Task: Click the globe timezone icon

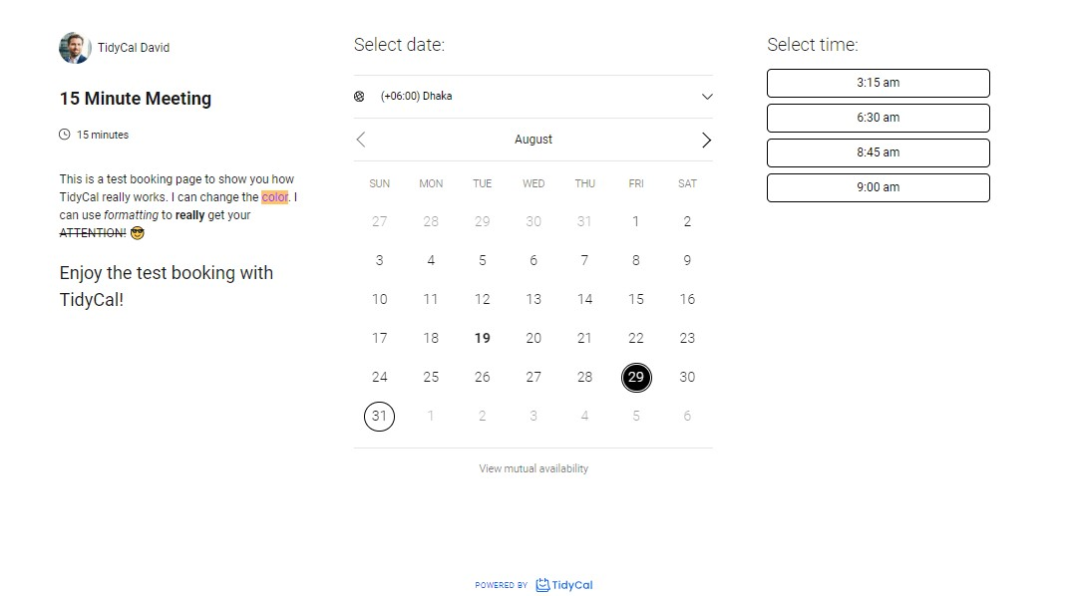Action: [360, 97]
